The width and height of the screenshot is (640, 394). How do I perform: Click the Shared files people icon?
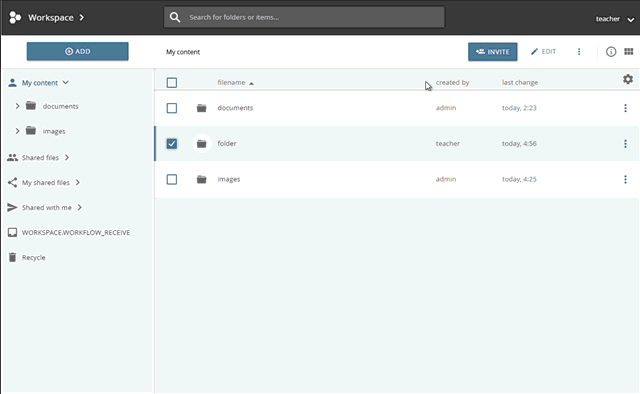(x=12, y=157)
